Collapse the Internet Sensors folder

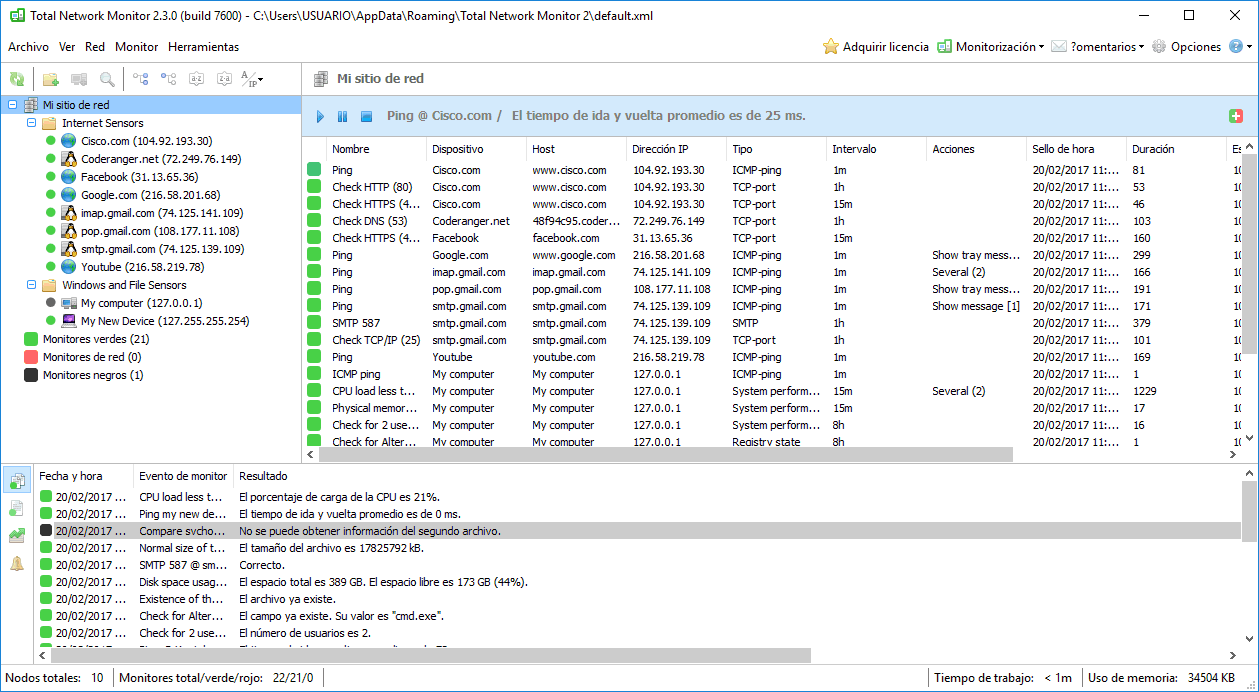[x=31, y=123]
